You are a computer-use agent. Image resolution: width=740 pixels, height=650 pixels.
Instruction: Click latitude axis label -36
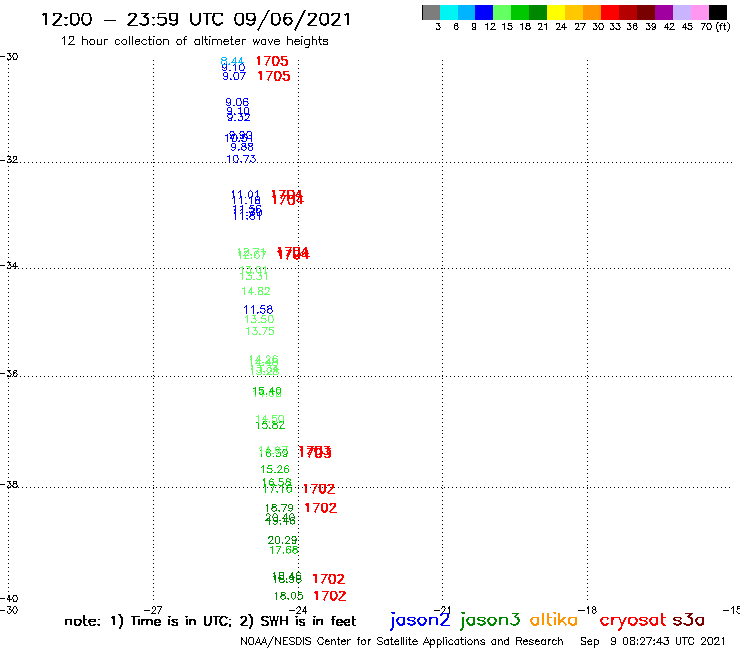point(9,373)
